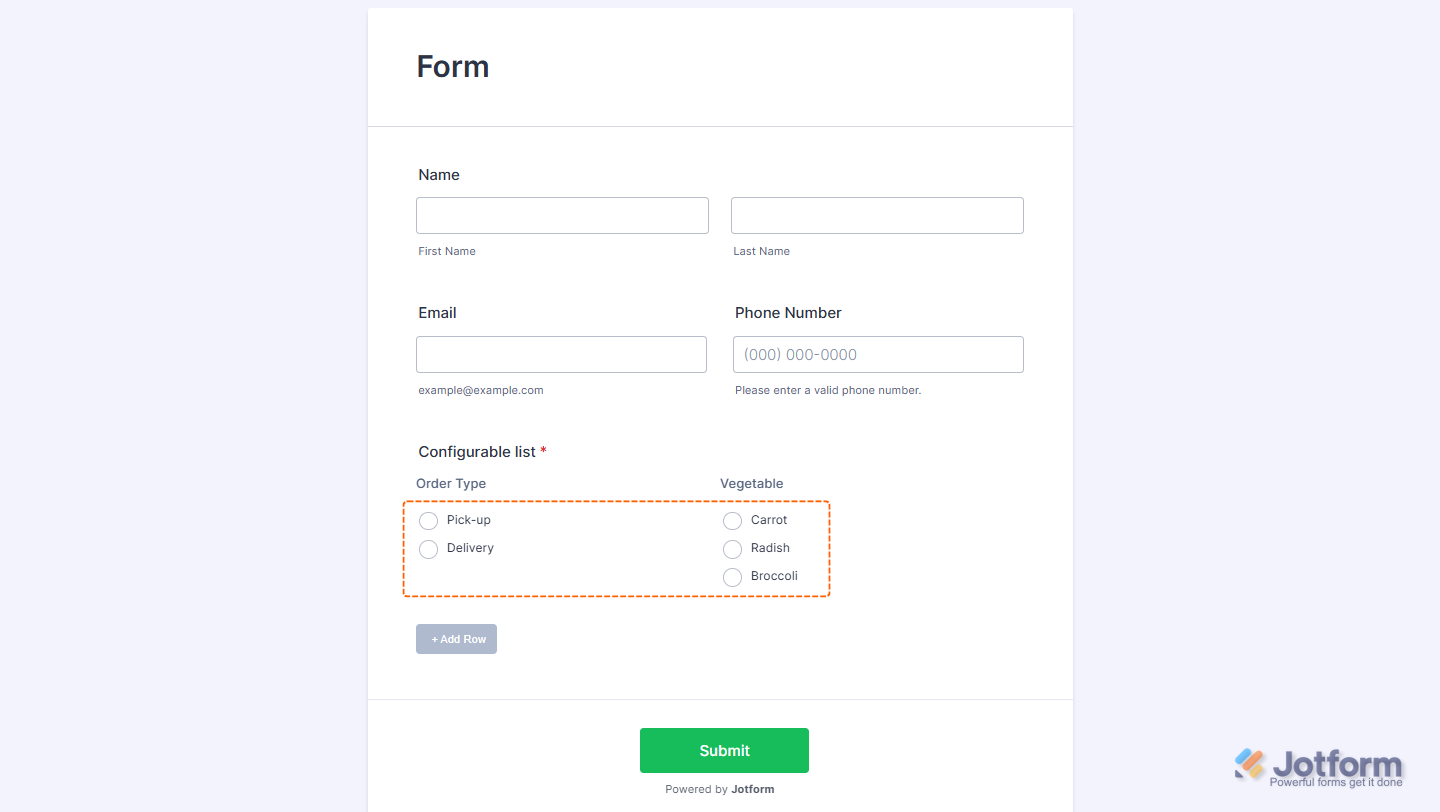Click the Phone Number label
The width and height of the screenshot is (1440, 812).
tap(788, 313)
